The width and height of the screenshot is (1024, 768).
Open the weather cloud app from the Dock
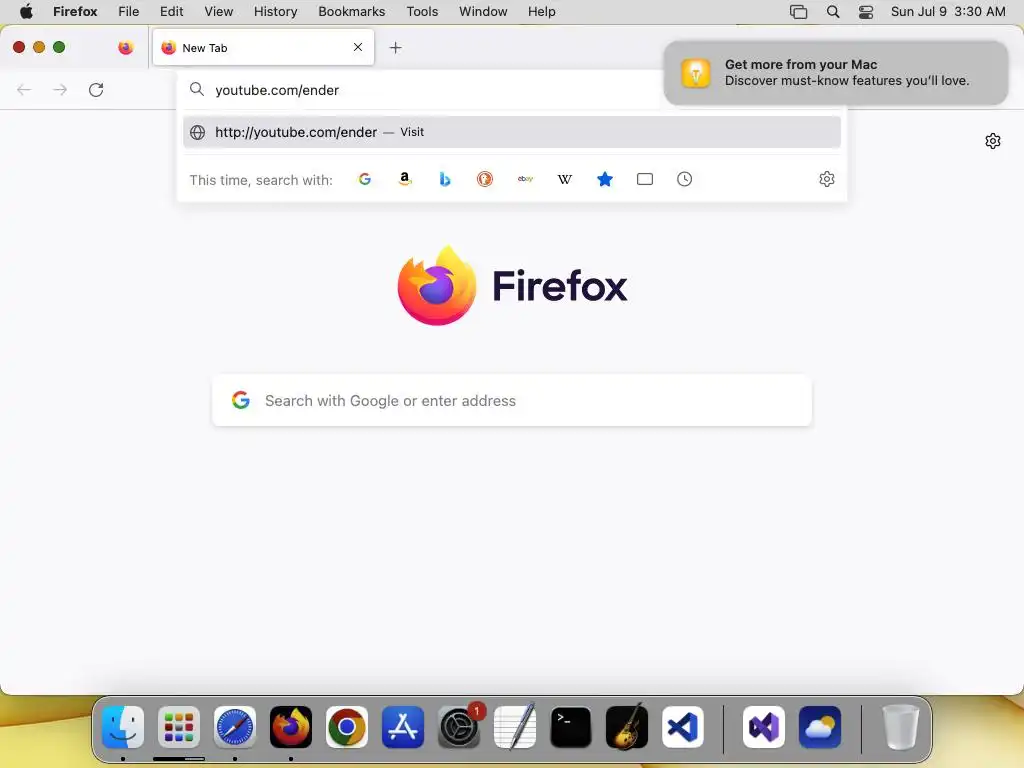[820, 727]
